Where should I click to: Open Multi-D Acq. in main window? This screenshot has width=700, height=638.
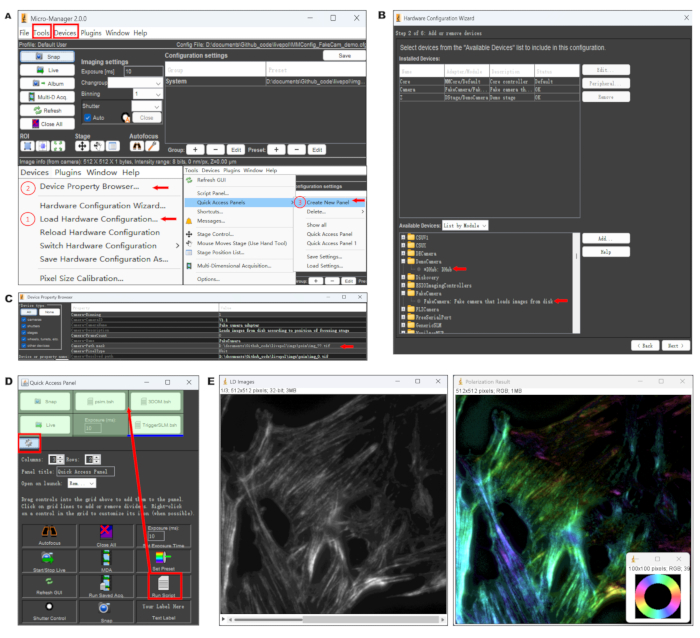point(47,97)
